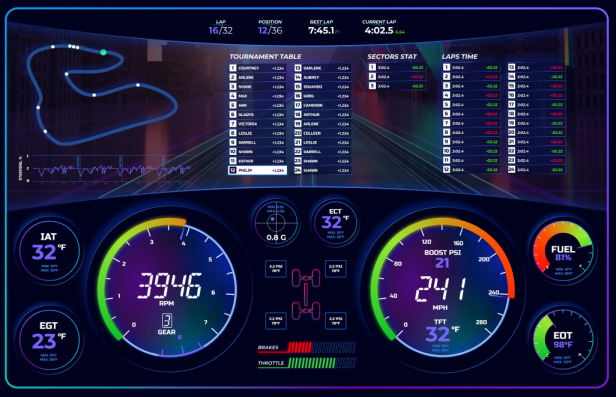Select tournament row 4 Max
The image size is (616, 397).
[257, 96]
